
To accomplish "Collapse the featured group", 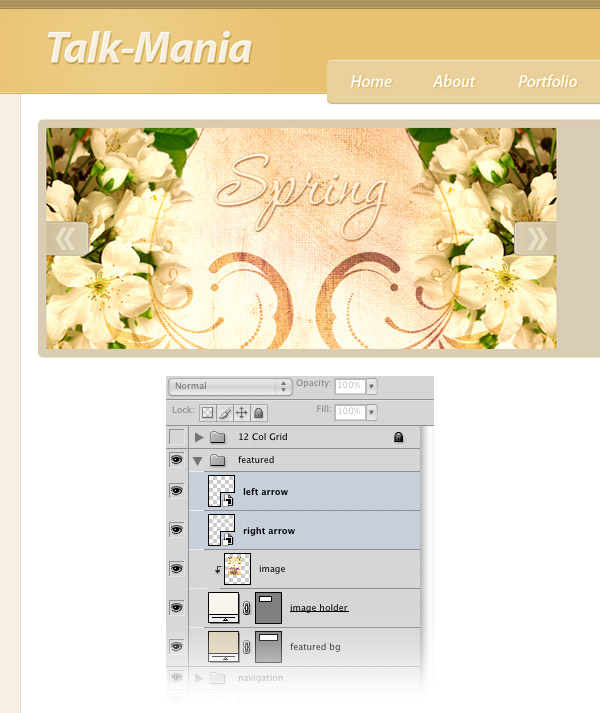I will 197,461.
